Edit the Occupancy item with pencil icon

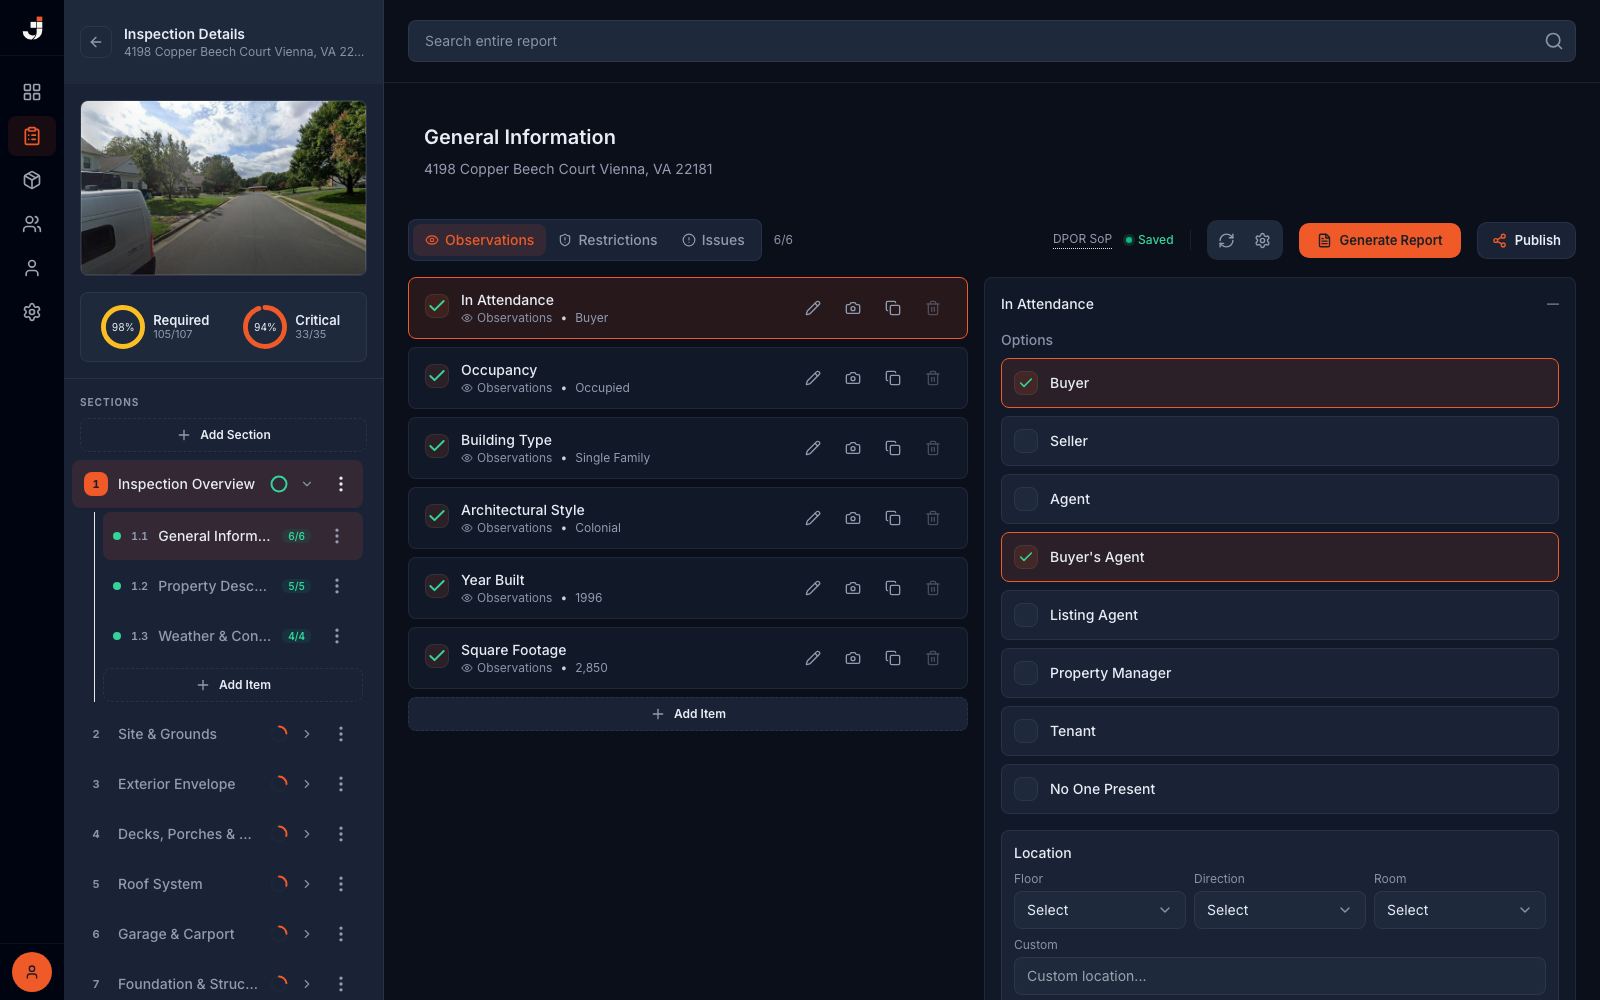[x=813, y=378]
